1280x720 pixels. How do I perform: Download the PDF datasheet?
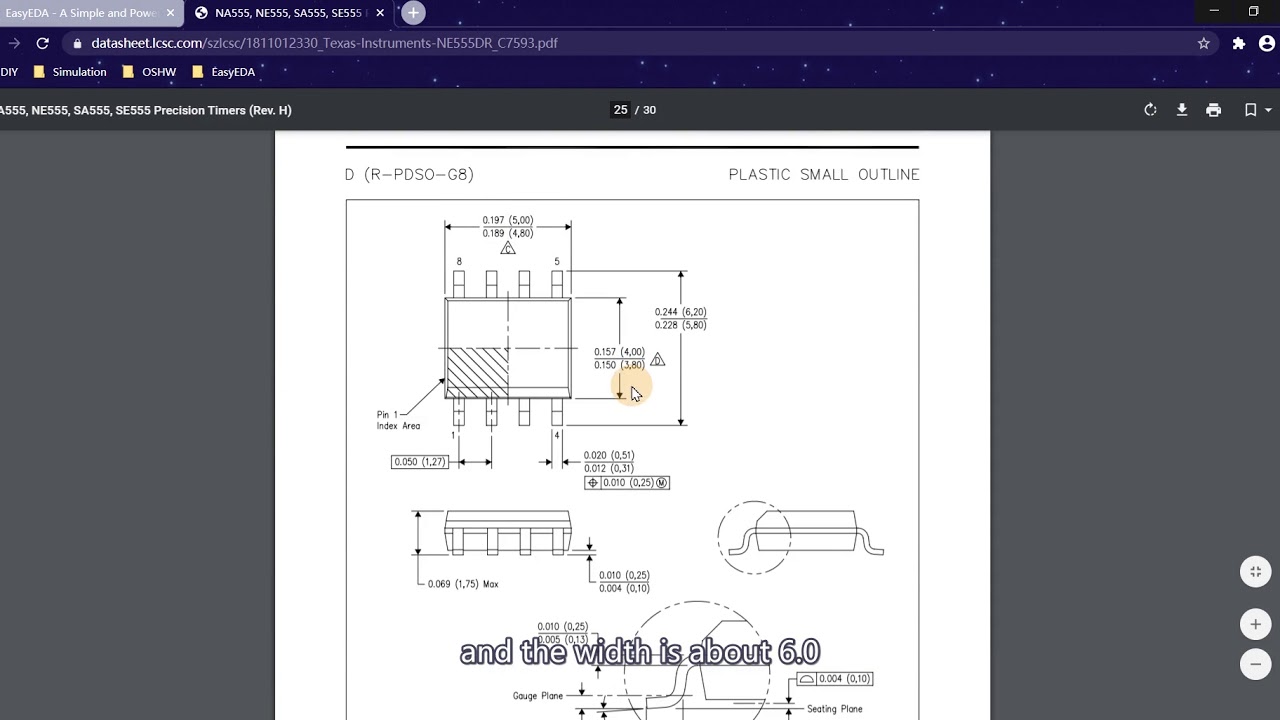[x=1182, y=110]
